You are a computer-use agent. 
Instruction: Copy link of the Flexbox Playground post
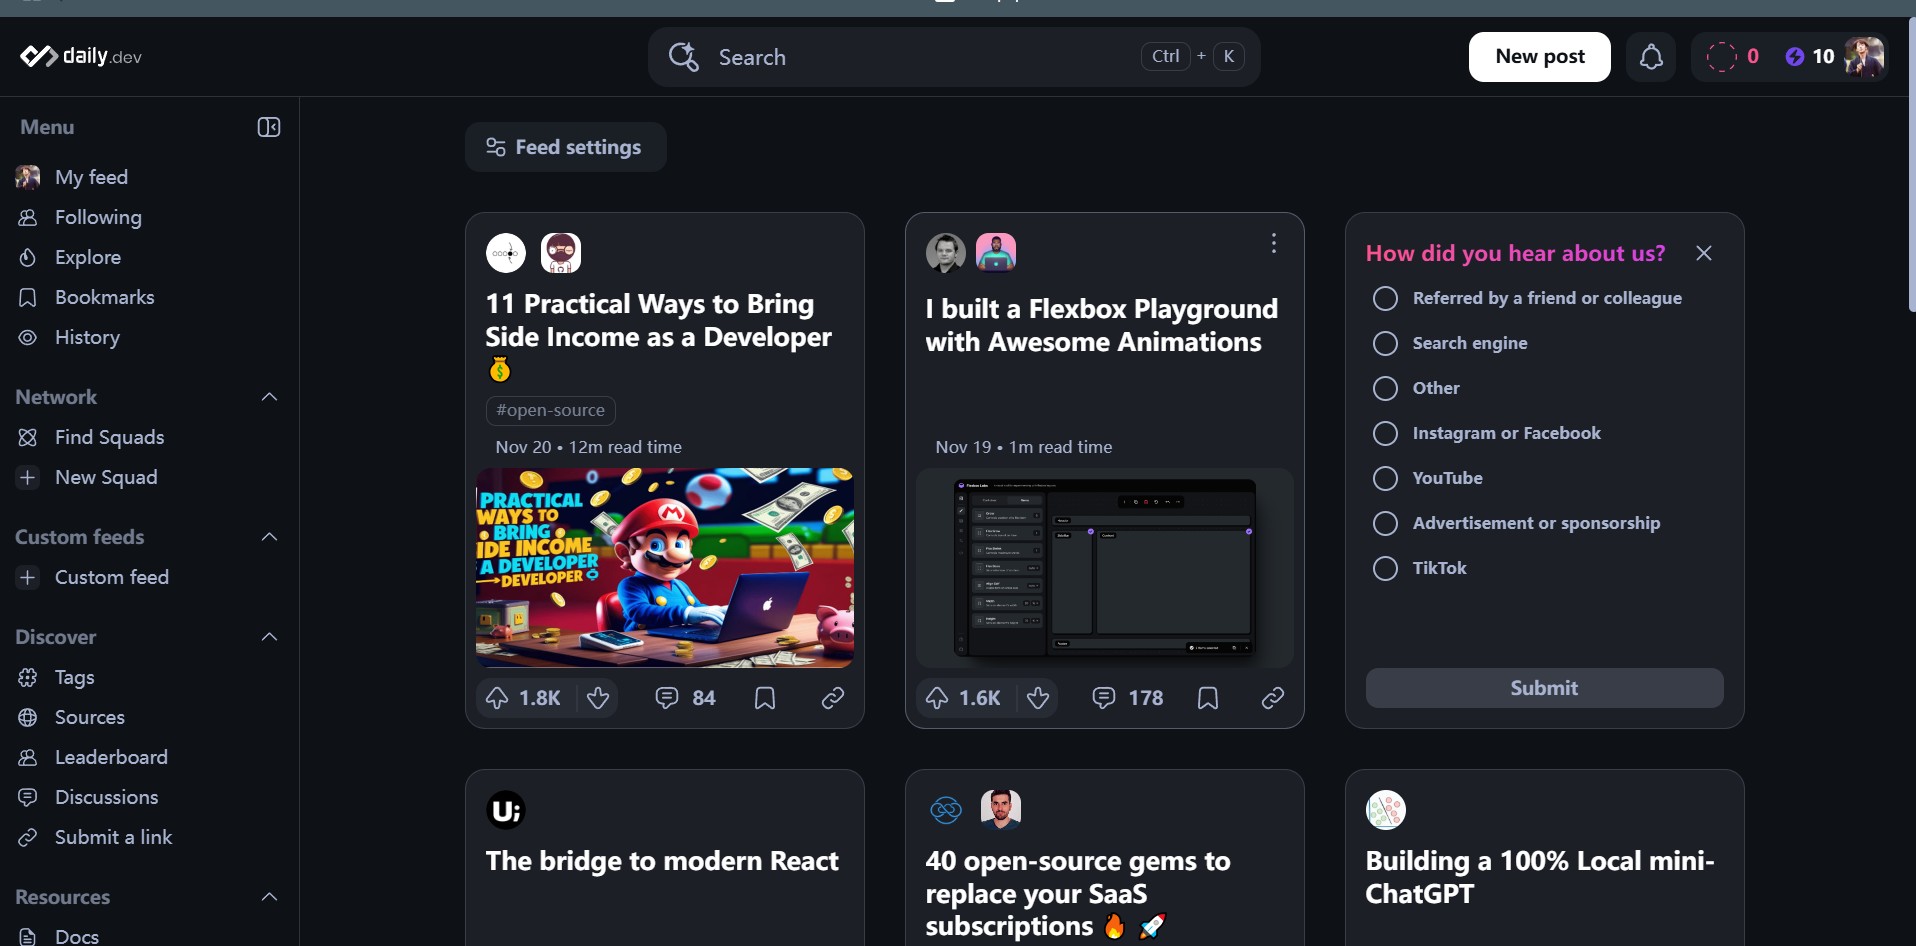[1273, 698]
